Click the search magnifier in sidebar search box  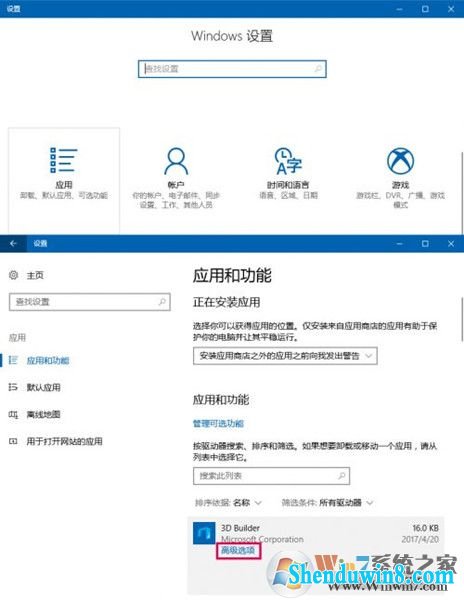(x=162, y=302)
